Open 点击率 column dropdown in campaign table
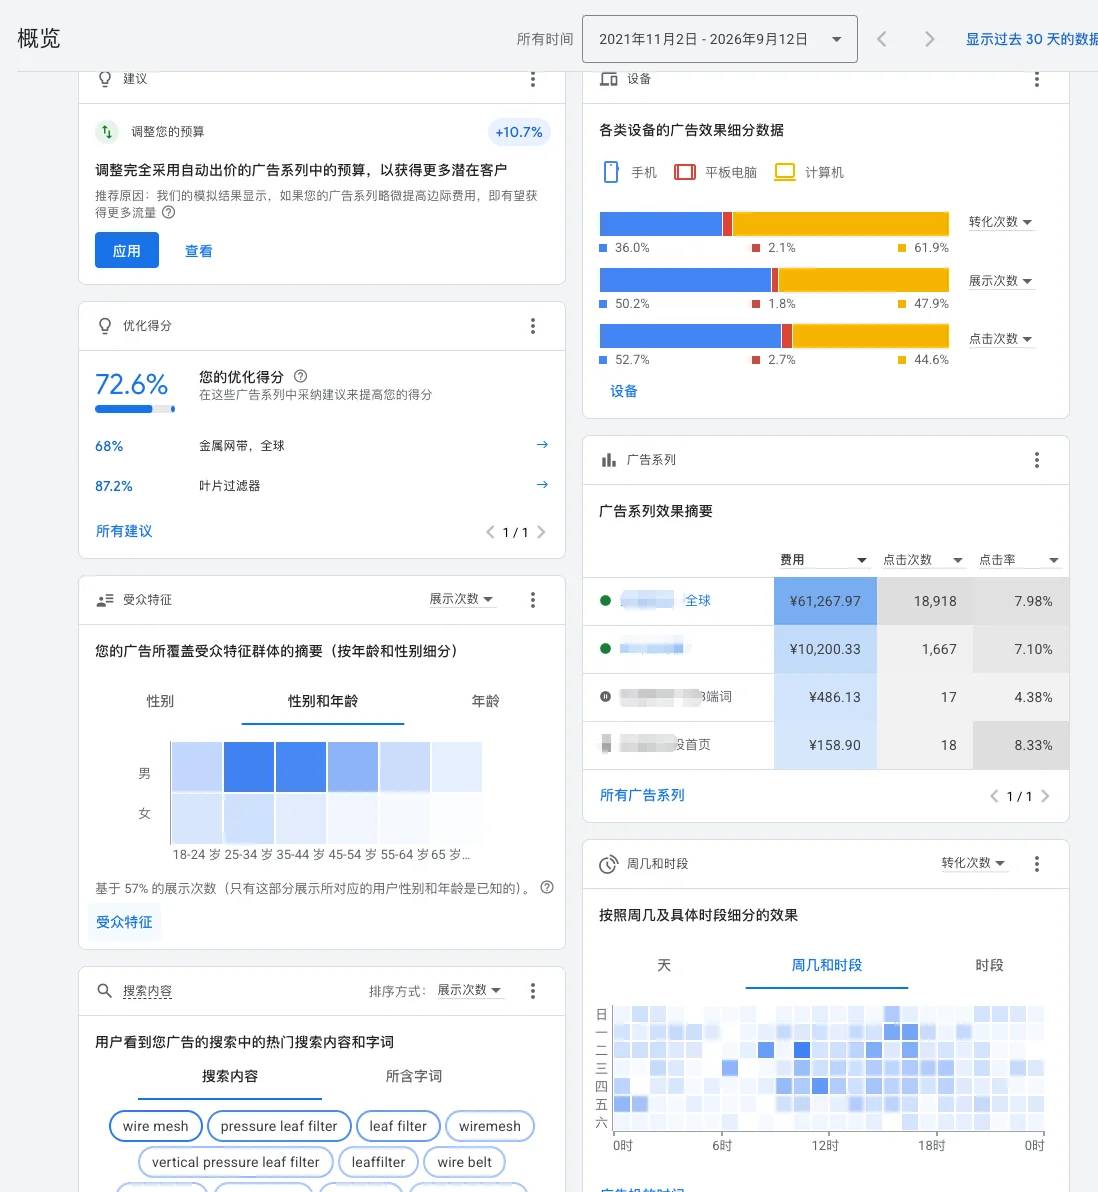The width and height of the screenshot is (1098, 1192). pos(1019,560)
